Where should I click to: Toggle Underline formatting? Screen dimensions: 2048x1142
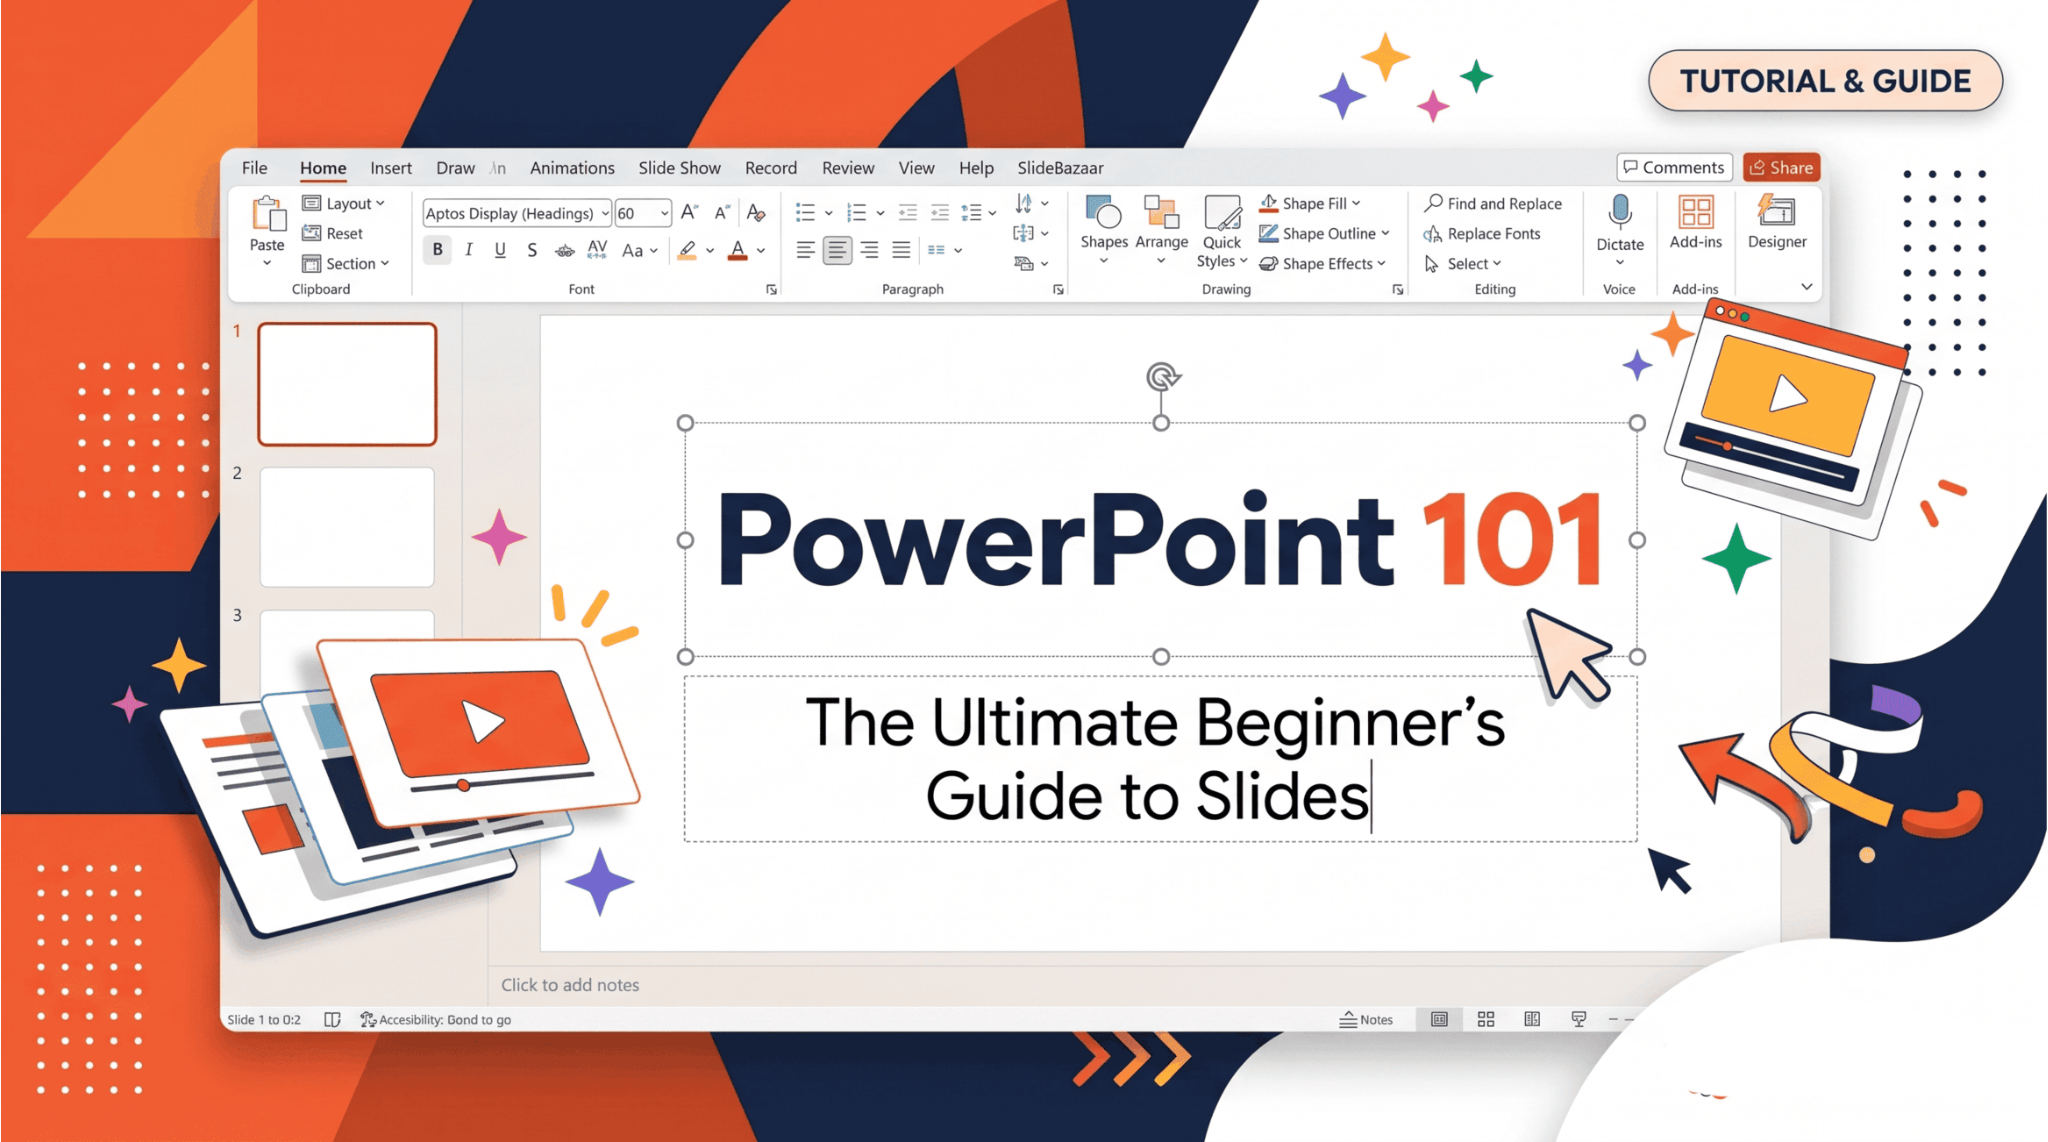point(500,250)
